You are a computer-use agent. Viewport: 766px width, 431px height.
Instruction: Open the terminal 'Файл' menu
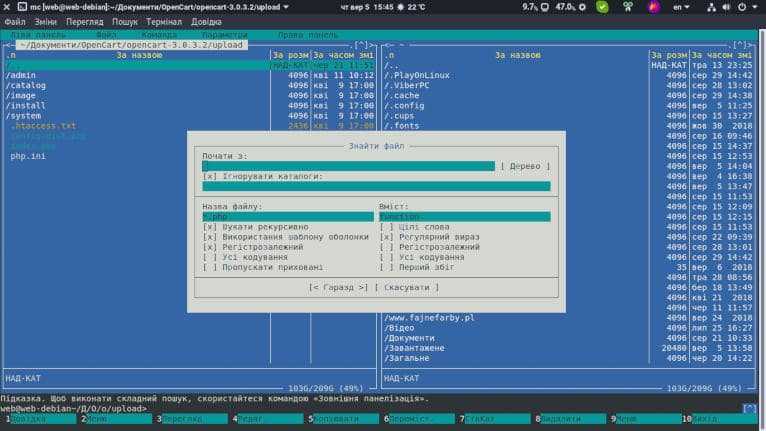pos(15,22)
